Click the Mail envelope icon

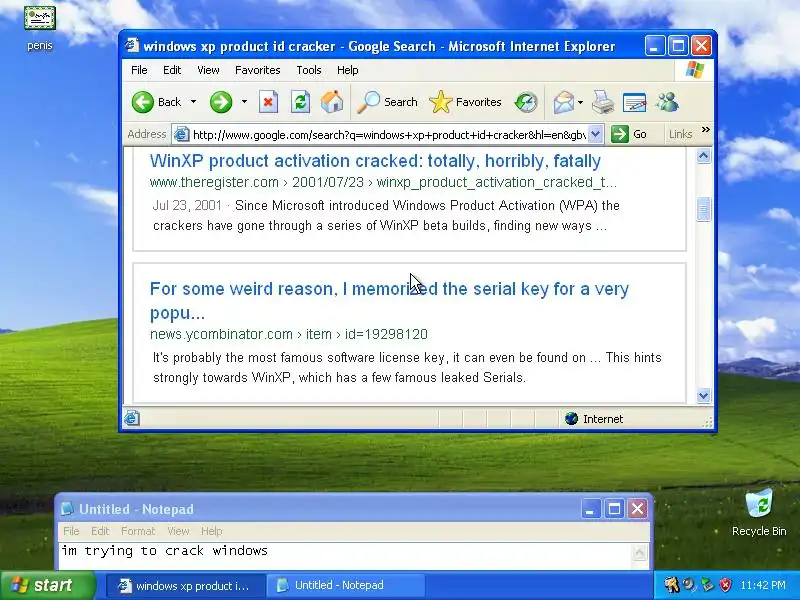564,102
